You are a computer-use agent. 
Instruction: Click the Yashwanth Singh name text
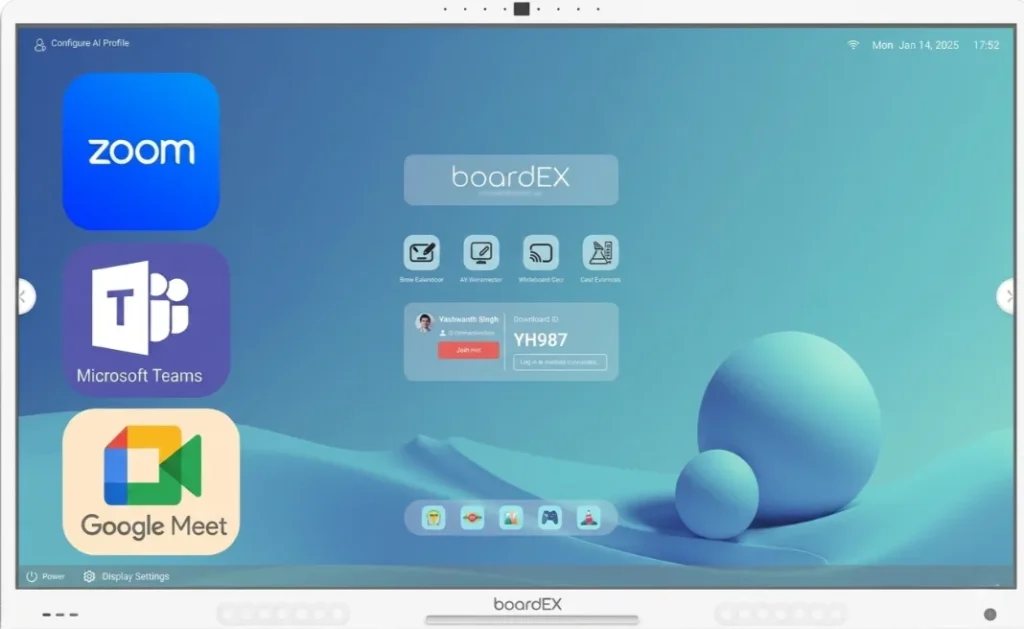point(468,319)
